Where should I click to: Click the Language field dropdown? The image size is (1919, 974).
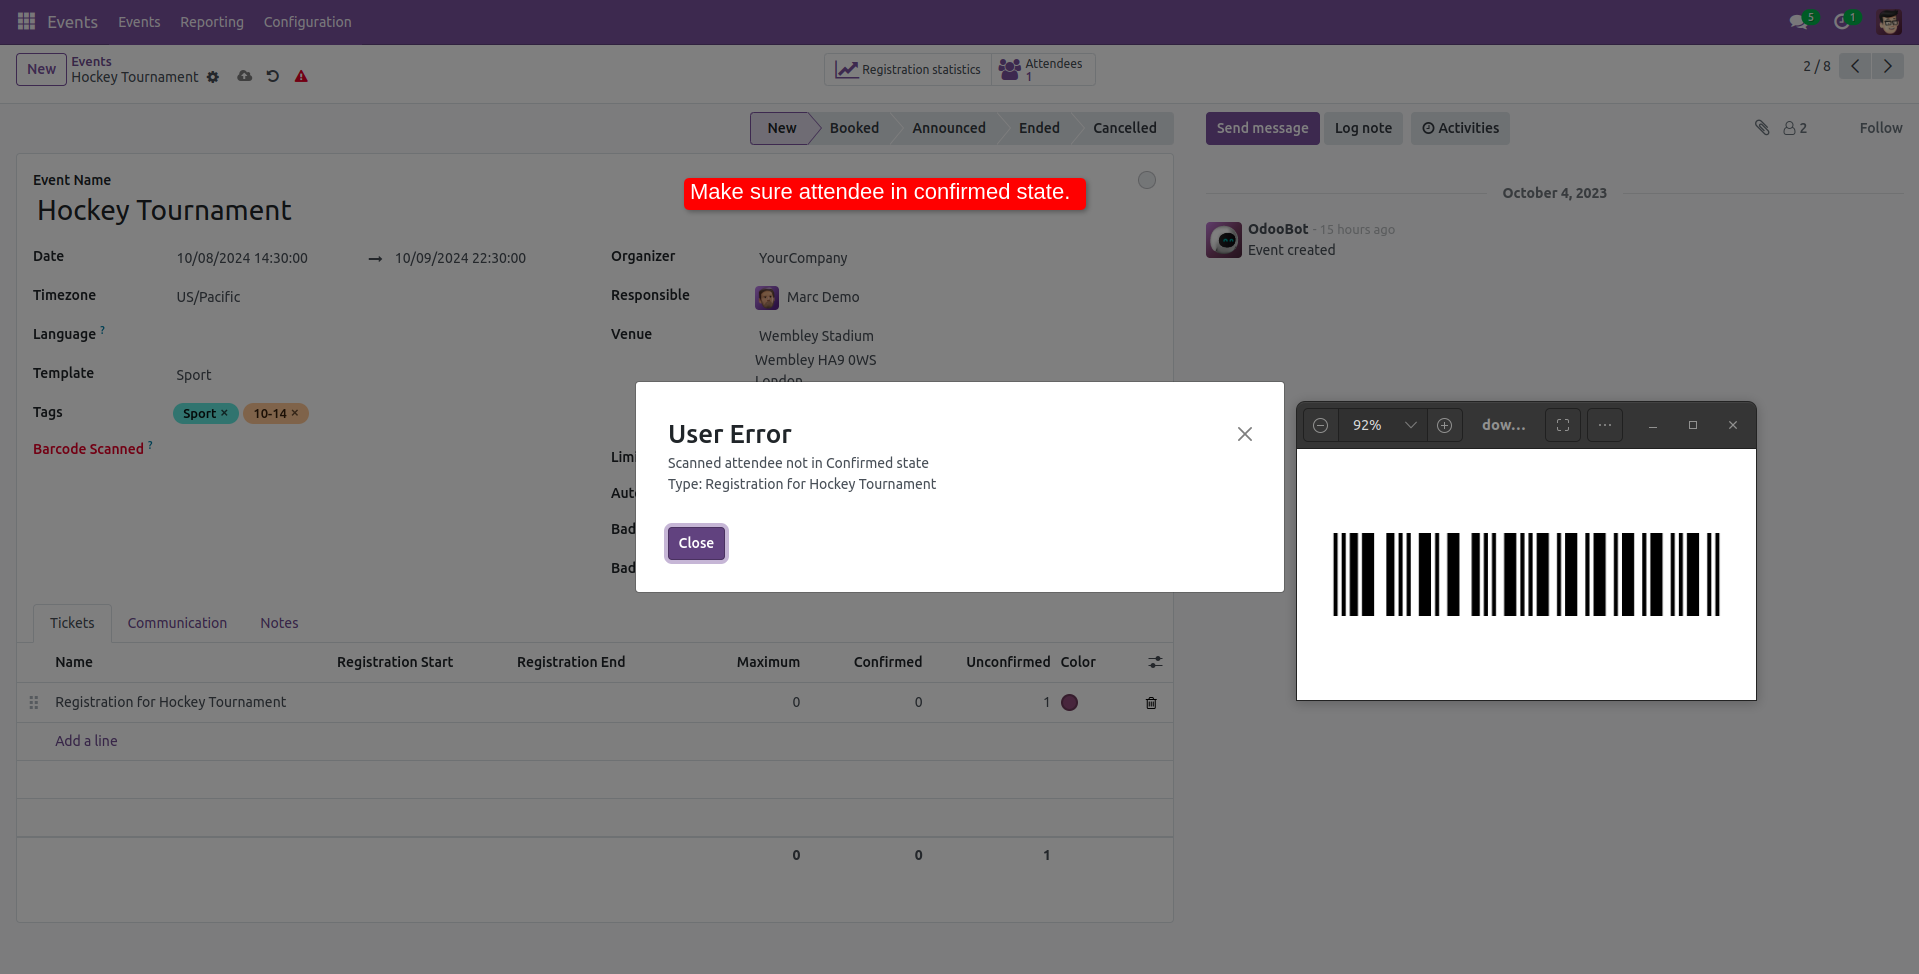tap(375, 336)
